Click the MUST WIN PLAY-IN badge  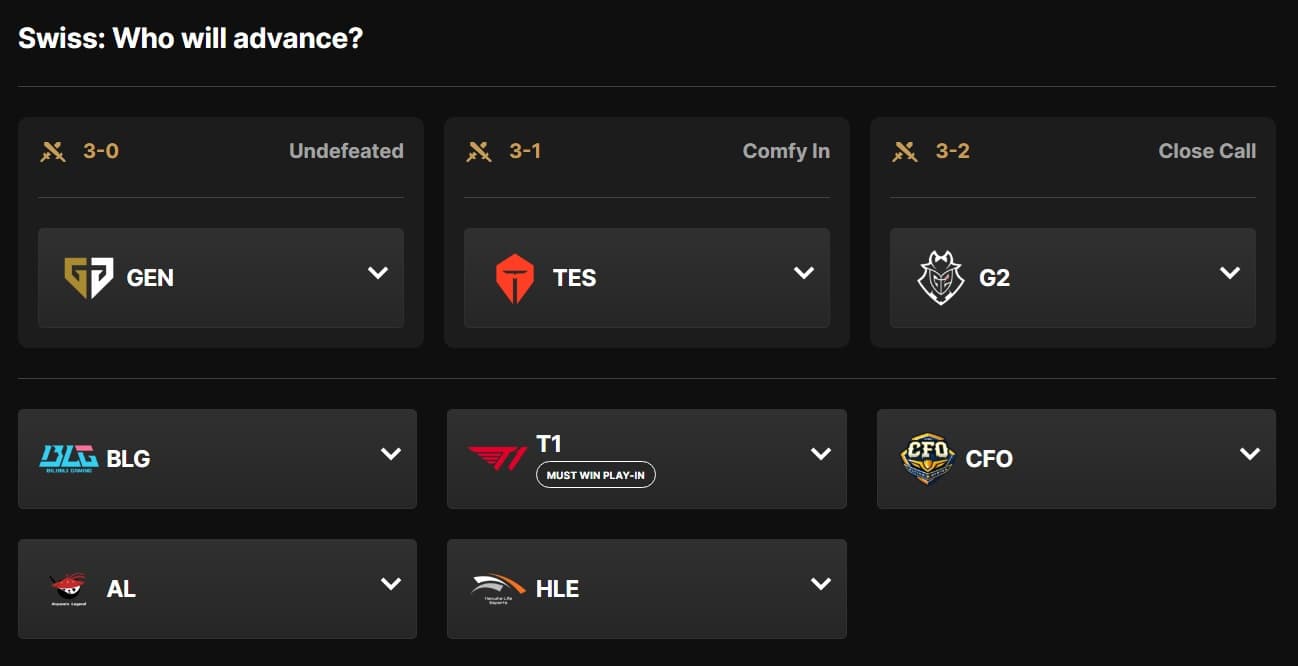click(x=596, y=474)
